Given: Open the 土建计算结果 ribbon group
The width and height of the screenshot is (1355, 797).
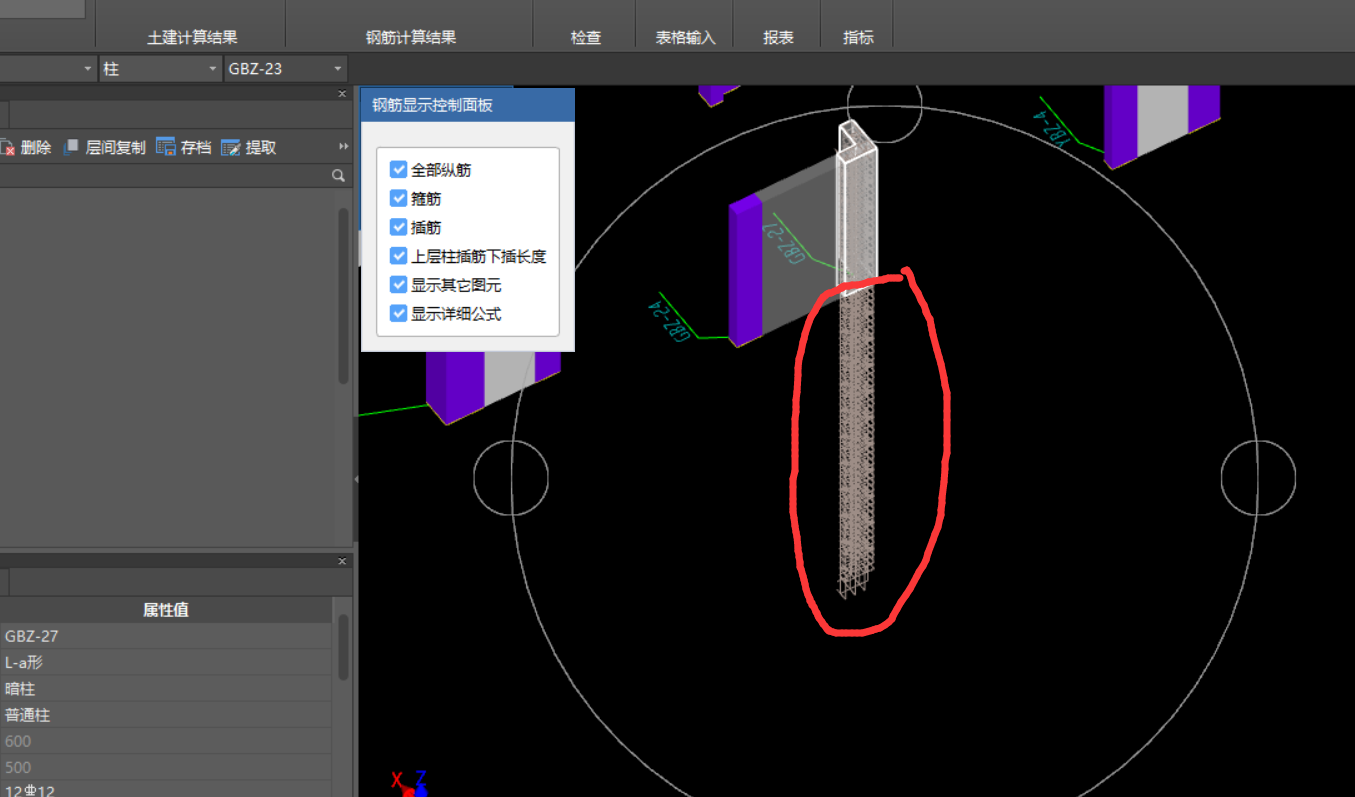Looking at the screenshot, I should pyautogui.click(x=192, y=37).
